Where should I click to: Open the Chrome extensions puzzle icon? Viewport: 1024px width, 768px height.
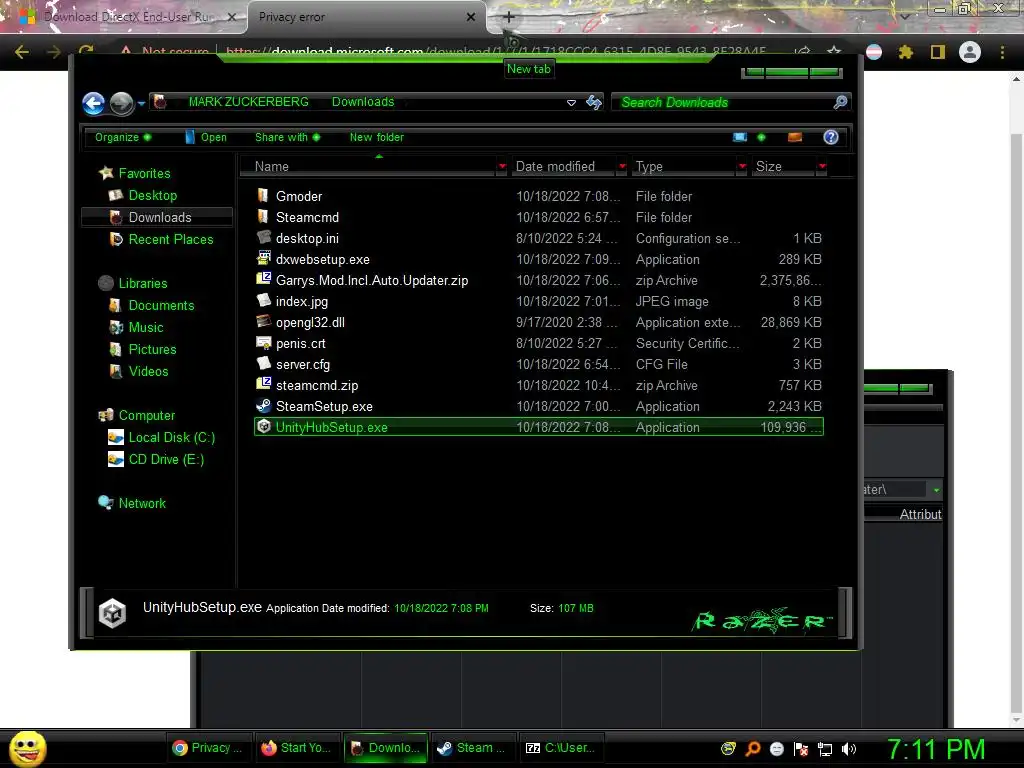pos(906,52)
